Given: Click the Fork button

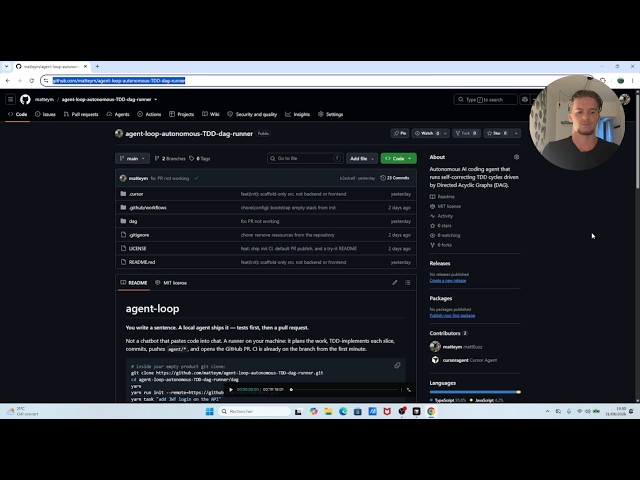Looking at the screenshot, I should click(x=466, y=133).
